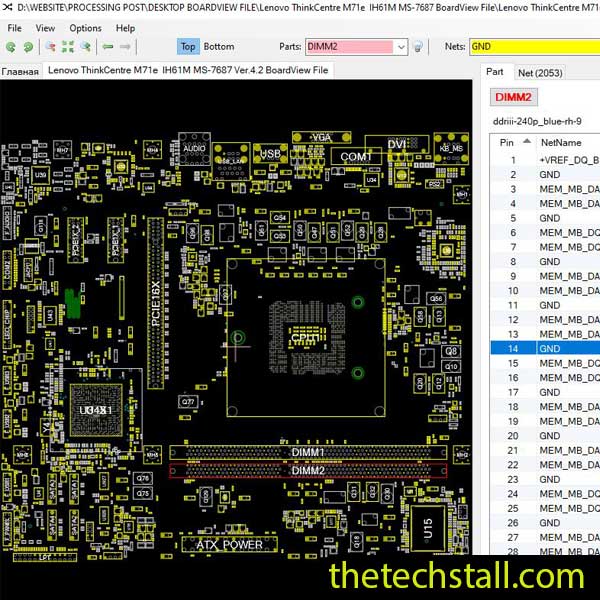
Task: Select the Главная tab
Action: [x=20, y=72]
